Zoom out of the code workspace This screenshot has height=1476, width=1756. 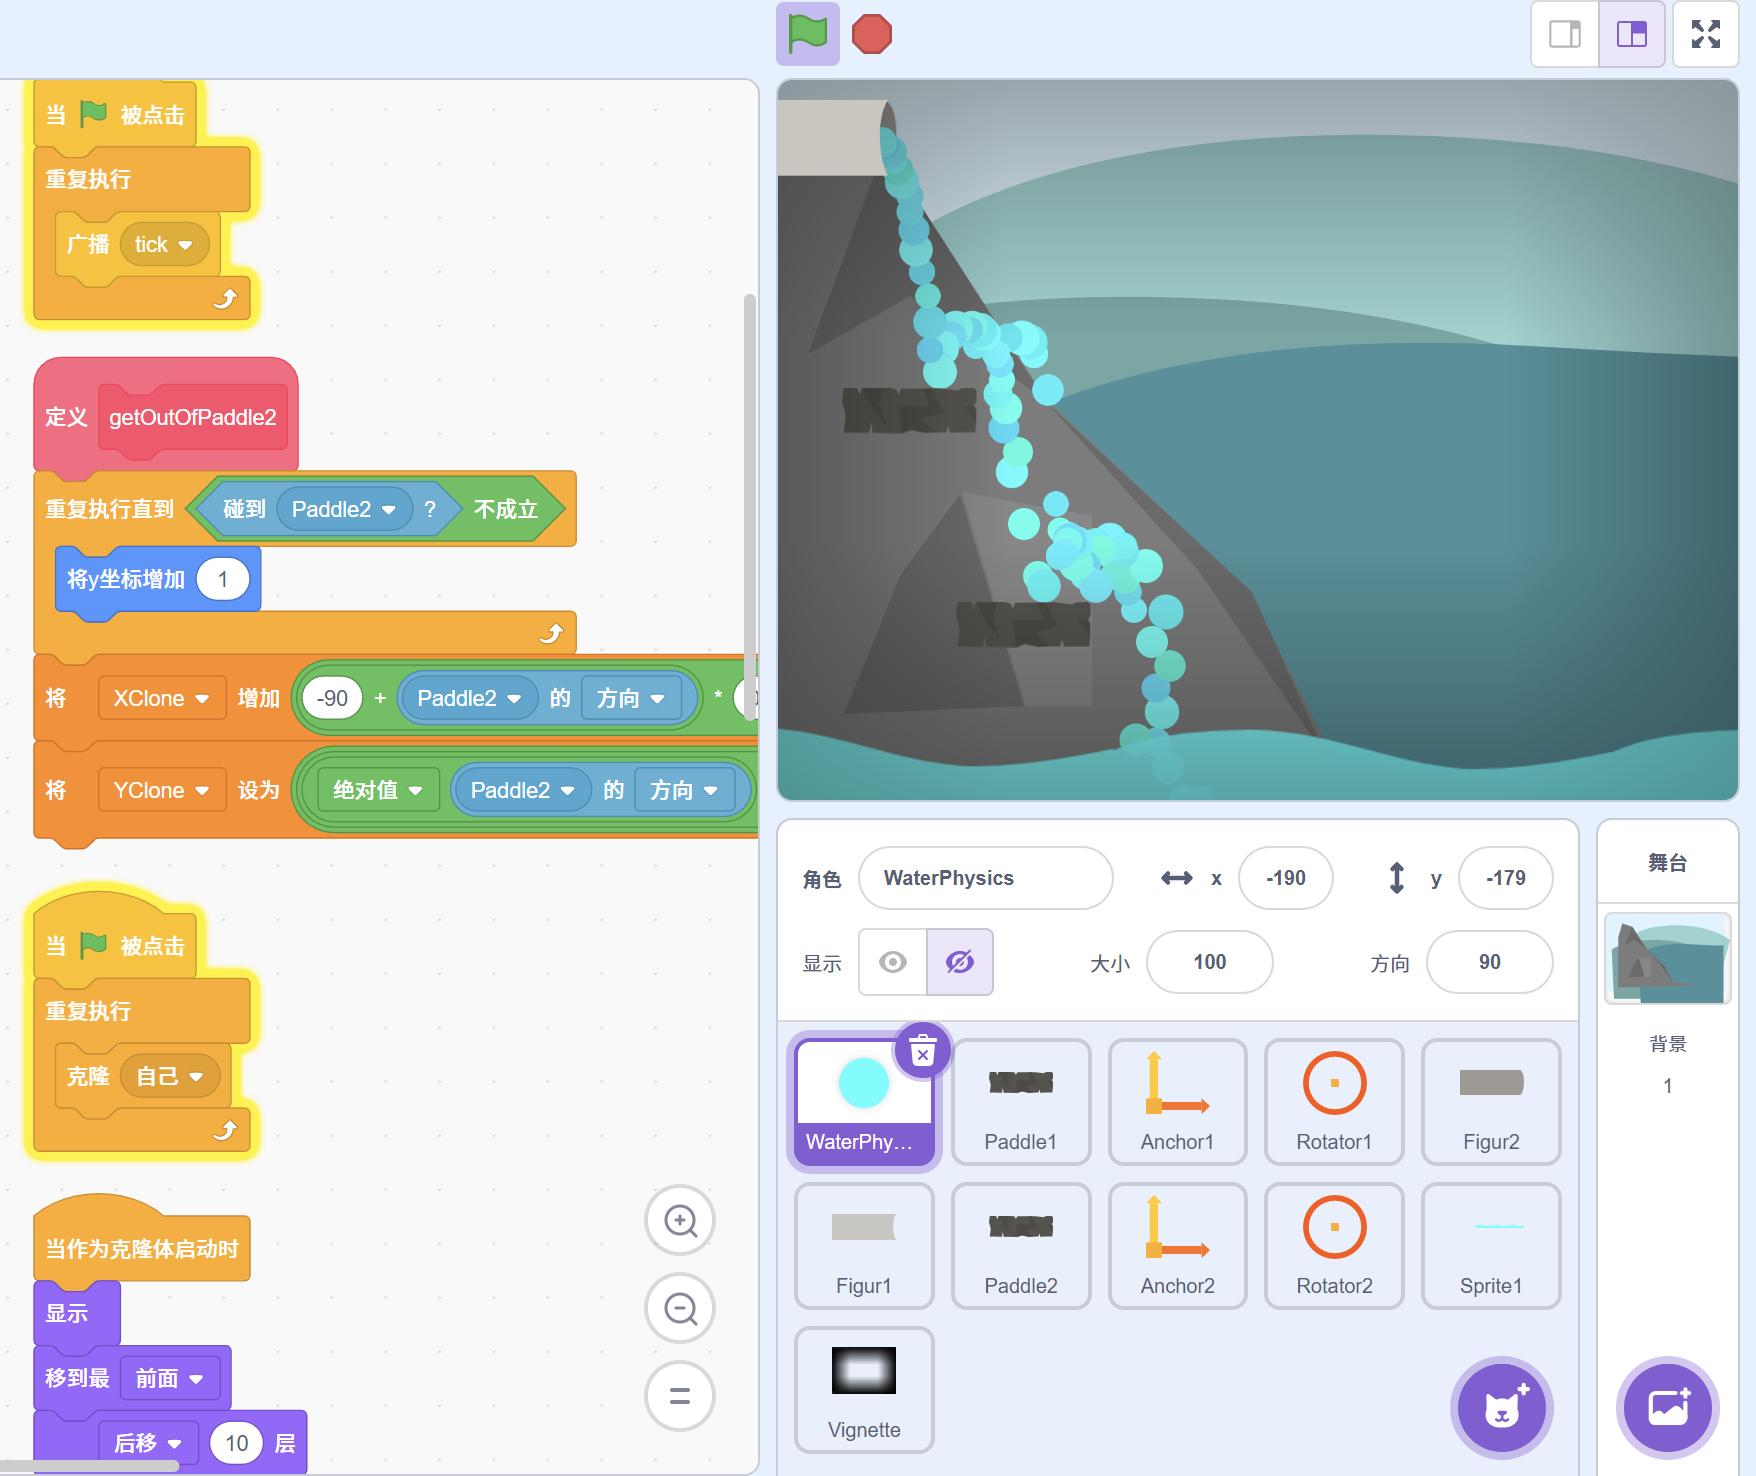[x=680, y=1308]
